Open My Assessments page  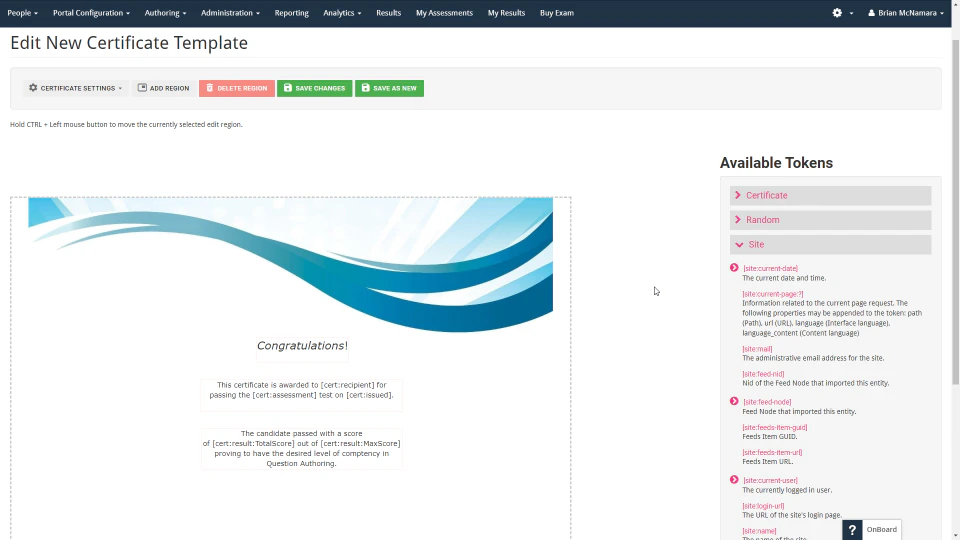pyautogui.click(x=444, y=13)
